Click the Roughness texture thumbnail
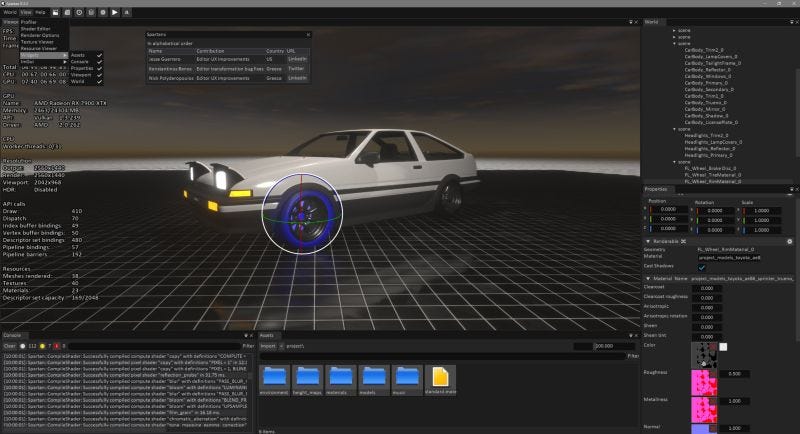 704,382
